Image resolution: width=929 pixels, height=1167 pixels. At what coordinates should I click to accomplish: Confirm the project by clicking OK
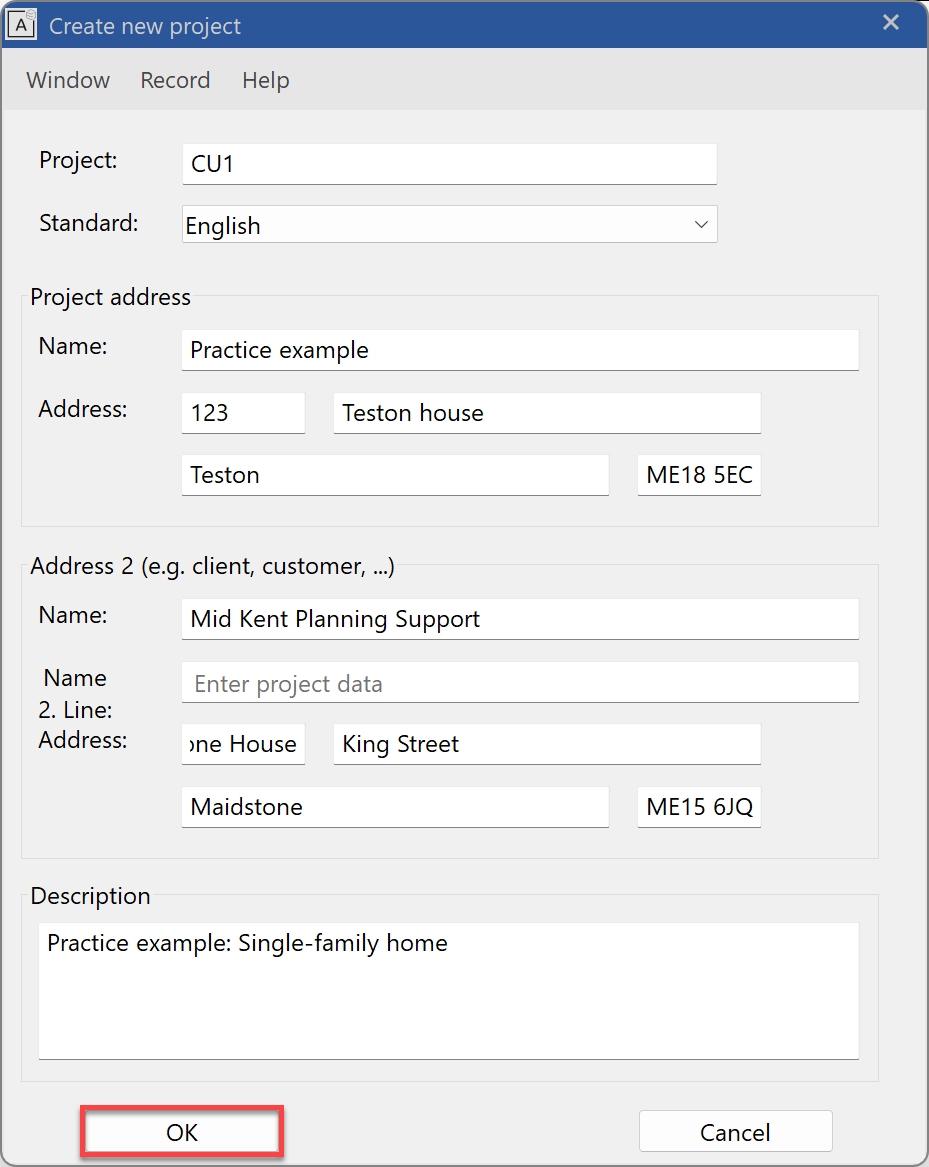click(x=180, y=1132)
